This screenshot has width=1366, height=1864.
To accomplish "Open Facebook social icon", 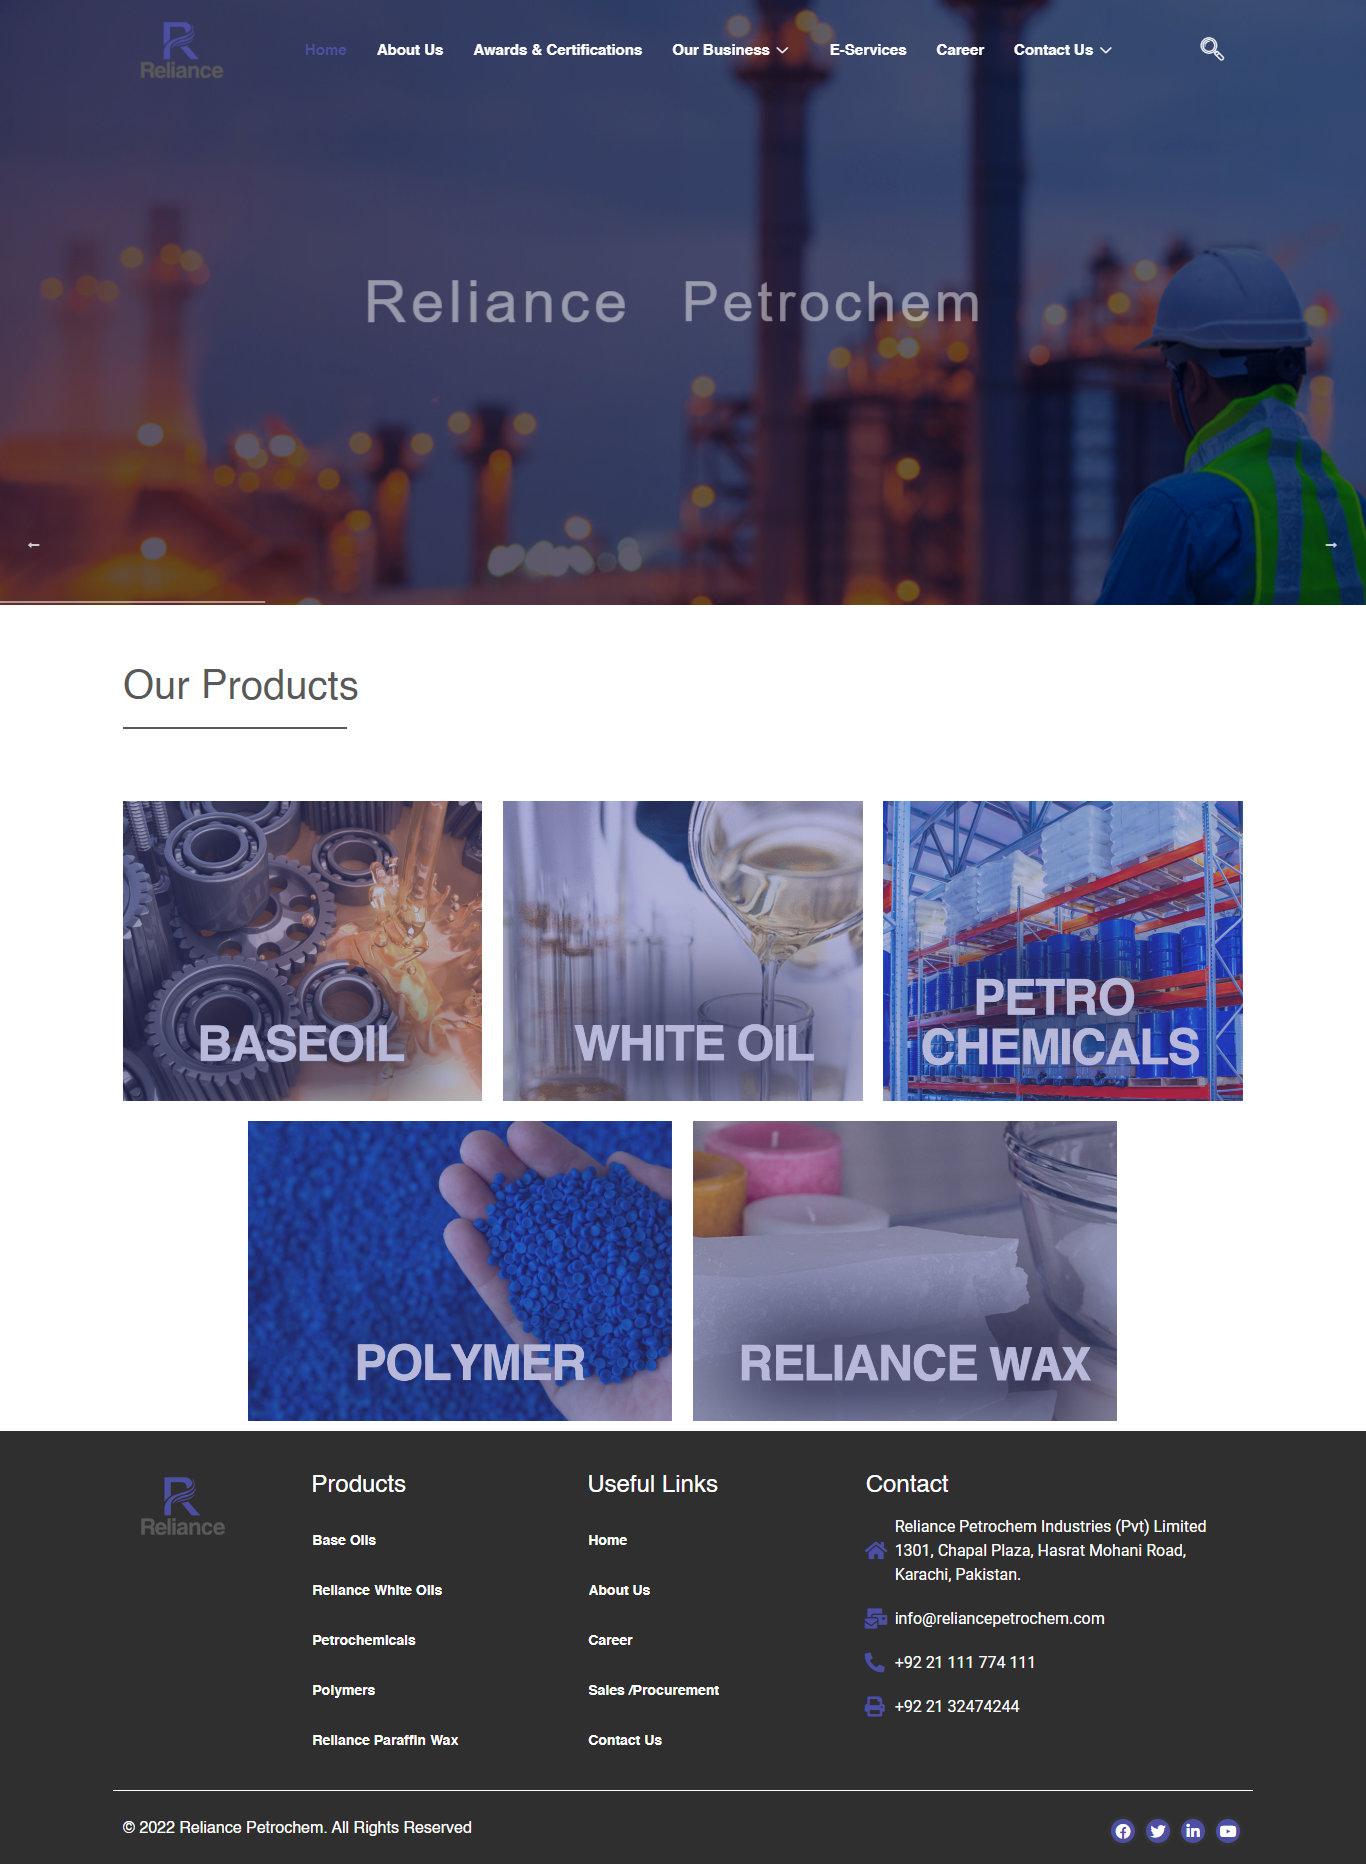I will 1123,1831.
